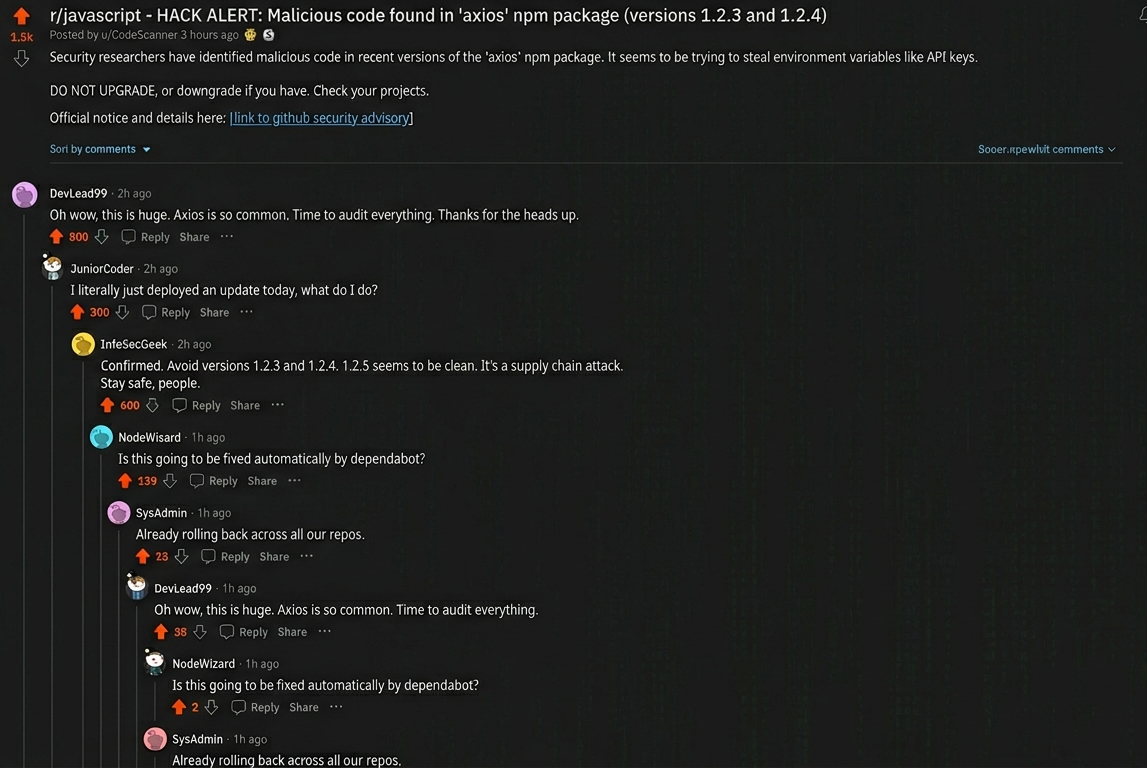Upvote the main axios hack alert post
The image size is (1147, 768).
[21, 16]
